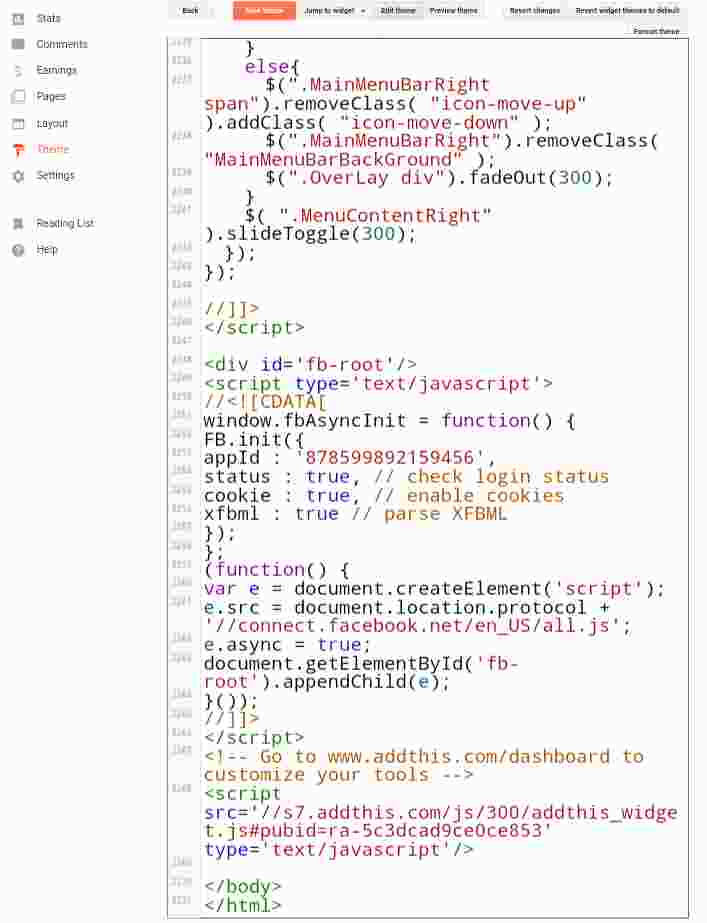The width and height of the screenshot is (707, 923).
Task: Click the ").slideToggle(300);" code line
Action: tap(310, 234)
